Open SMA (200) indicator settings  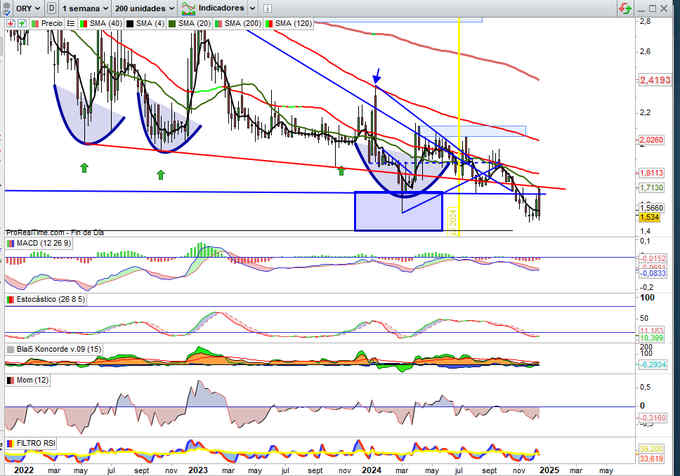pyautogui.click(x=243, y=23)
